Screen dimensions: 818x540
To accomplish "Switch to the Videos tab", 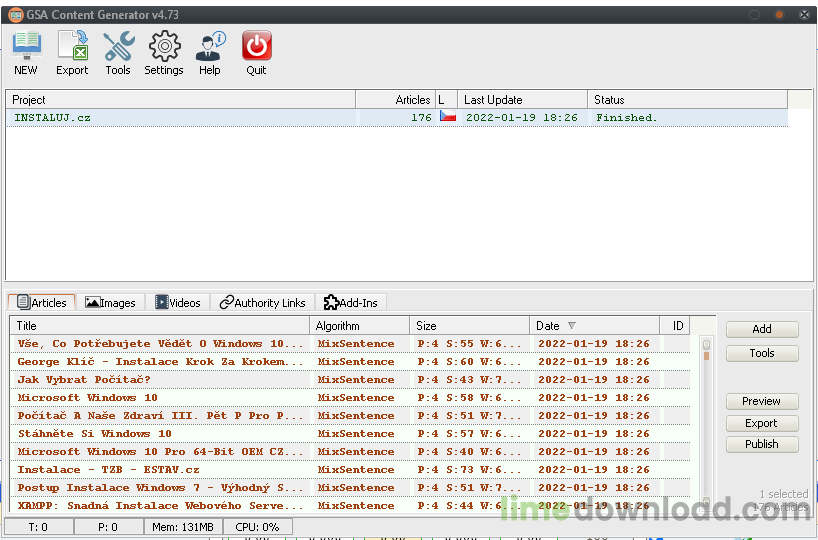I will pyautogui.click(x=178, y=303).
